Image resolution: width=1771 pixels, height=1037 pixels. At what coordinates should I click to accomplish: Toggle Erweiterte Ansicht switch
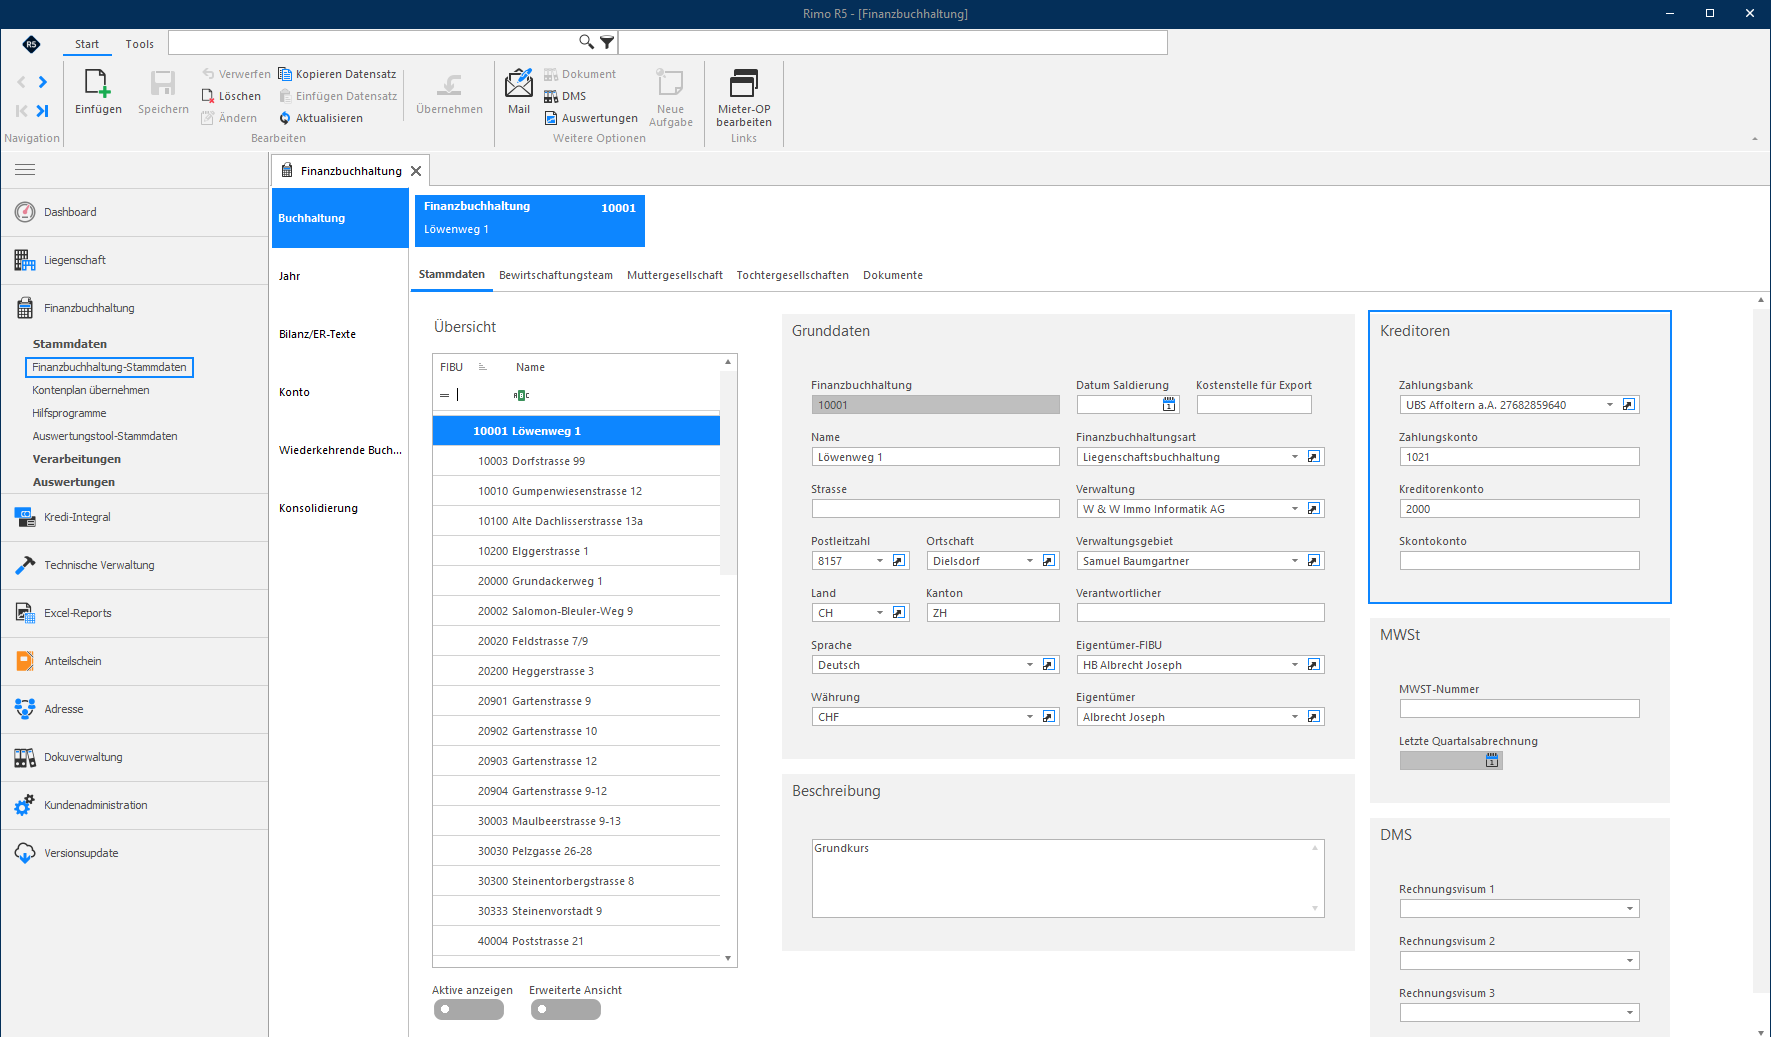[566, 1010]
